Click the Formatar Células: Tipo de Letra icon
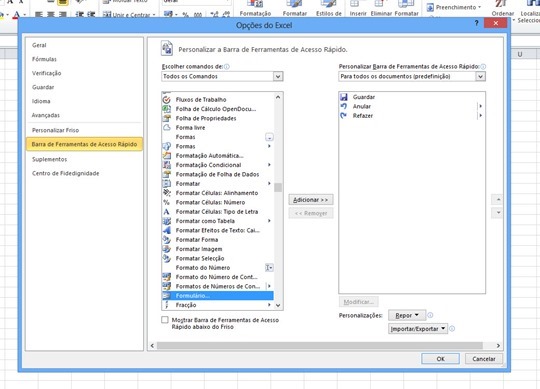The width and height of the screenshot is (540, 389). [167, 211]
